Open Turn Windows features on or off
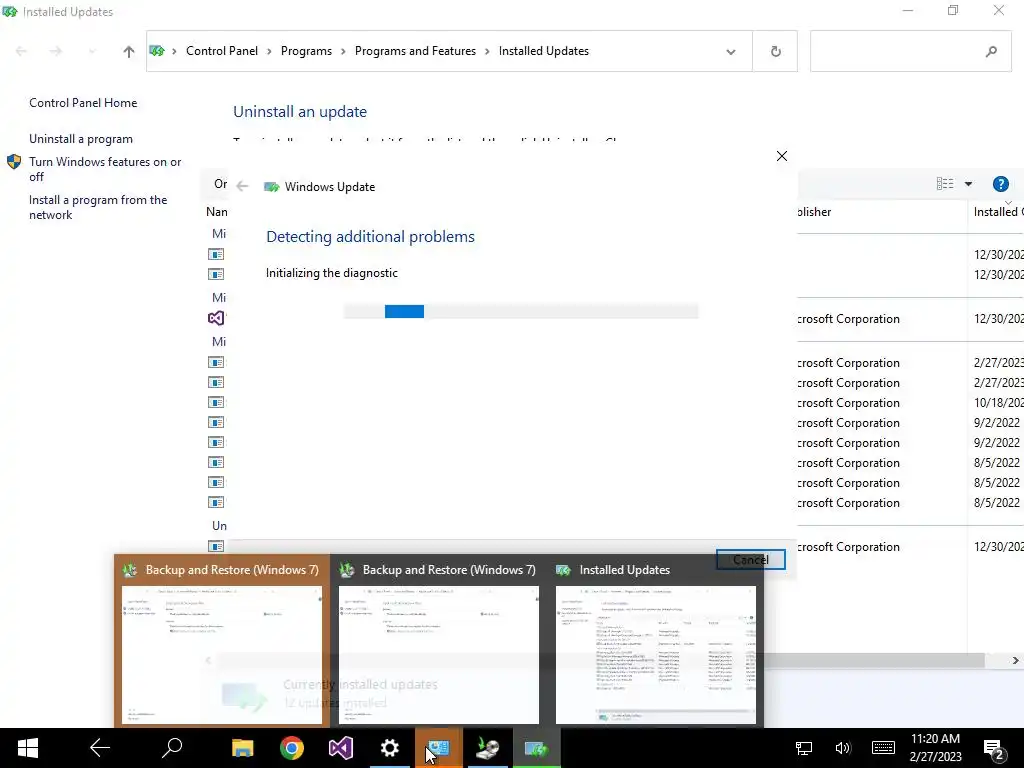This screenshot has width=1024, height=768. click(x=105, y=168)
